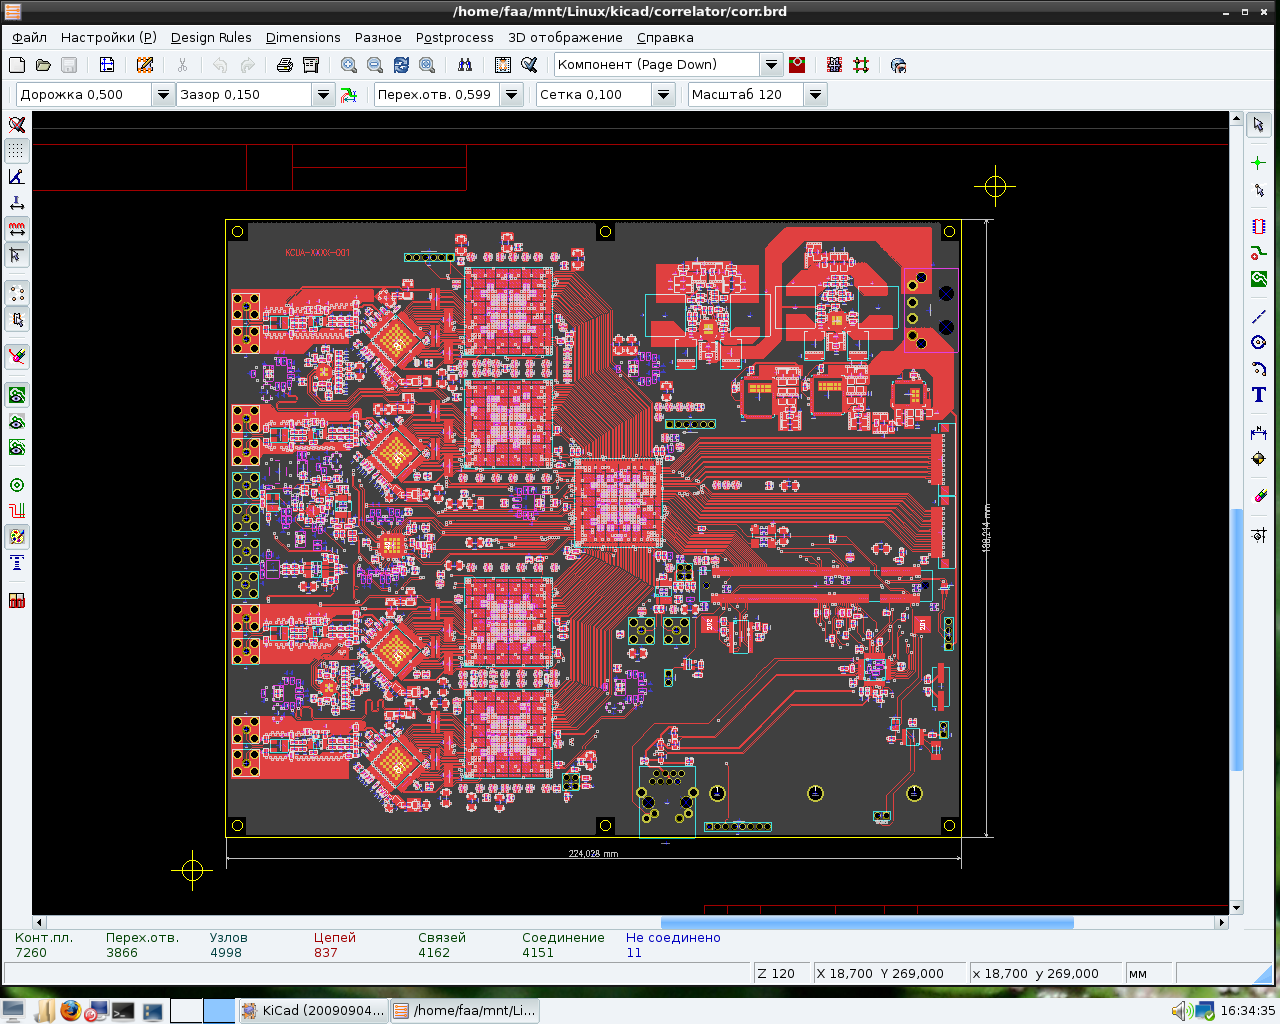Click the Zoom In magnifier icon
Image resolution: width=1280 pixels, height=1024 pixels.
pyautogui.click(x=349, y=65)
